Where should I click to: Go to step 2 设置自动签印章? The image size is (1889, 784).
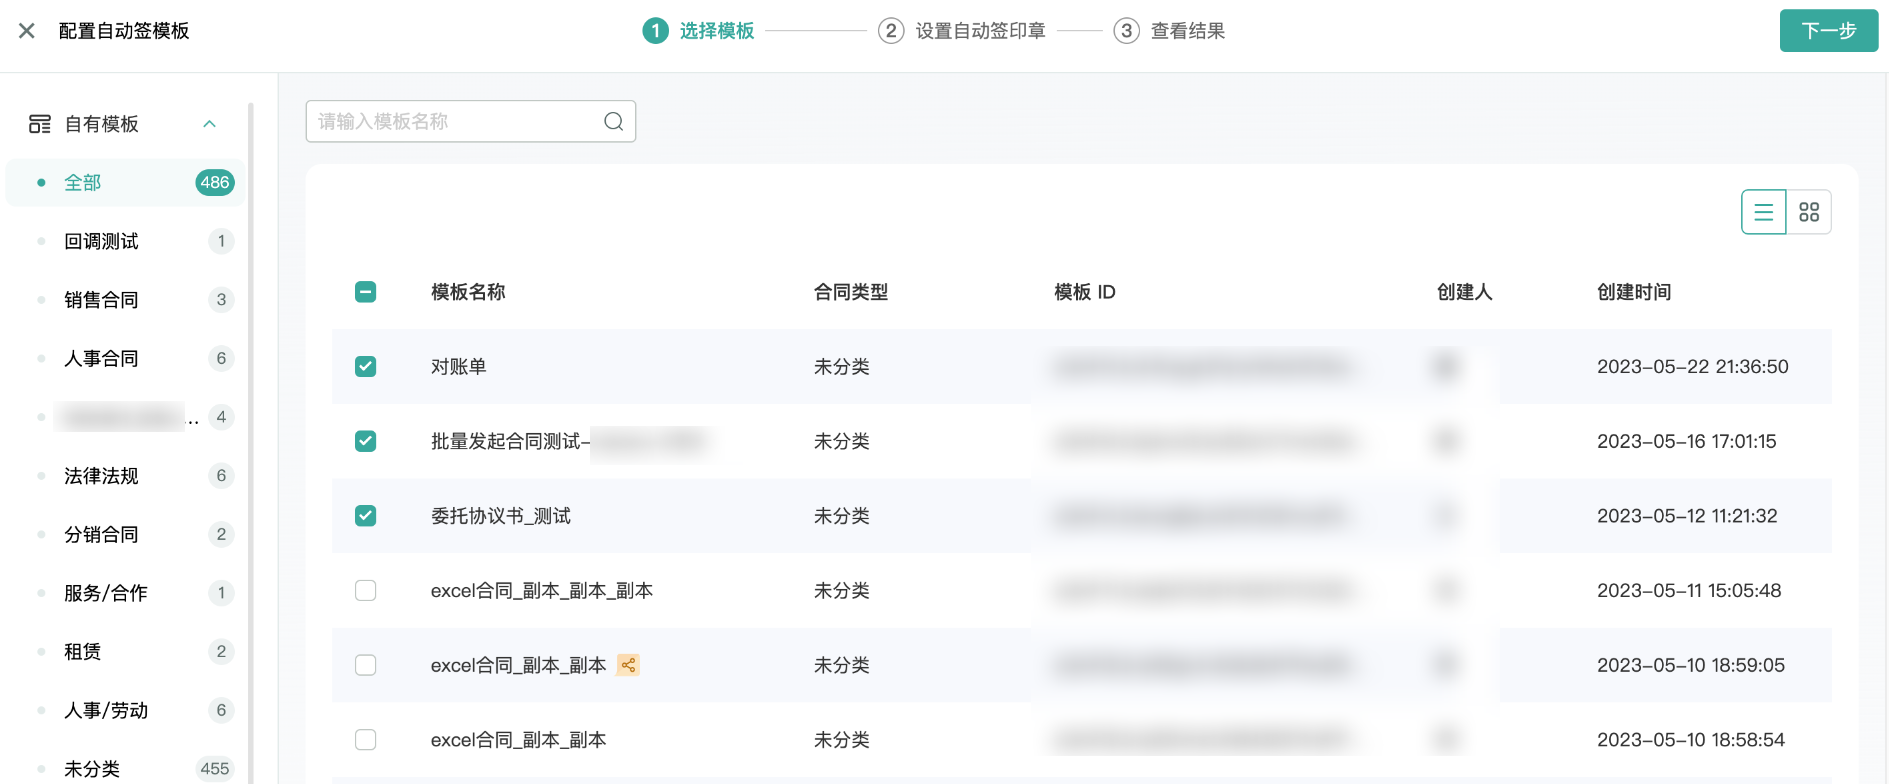tap(962, 31)
